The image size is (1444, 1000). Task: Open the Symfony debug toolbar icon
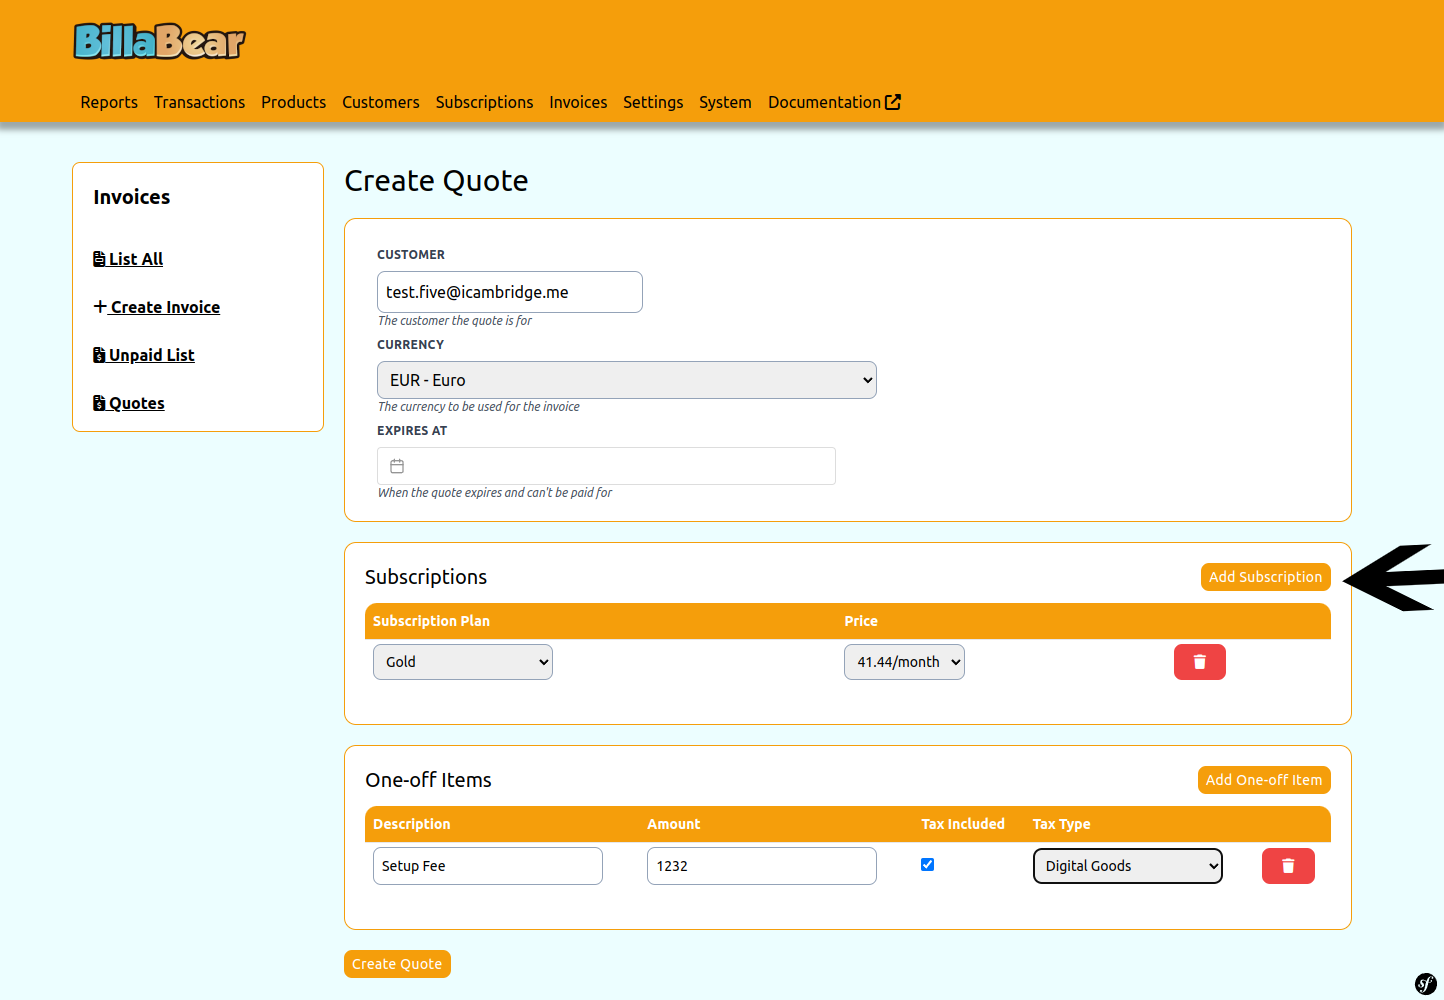click(x=1426, y=983)
